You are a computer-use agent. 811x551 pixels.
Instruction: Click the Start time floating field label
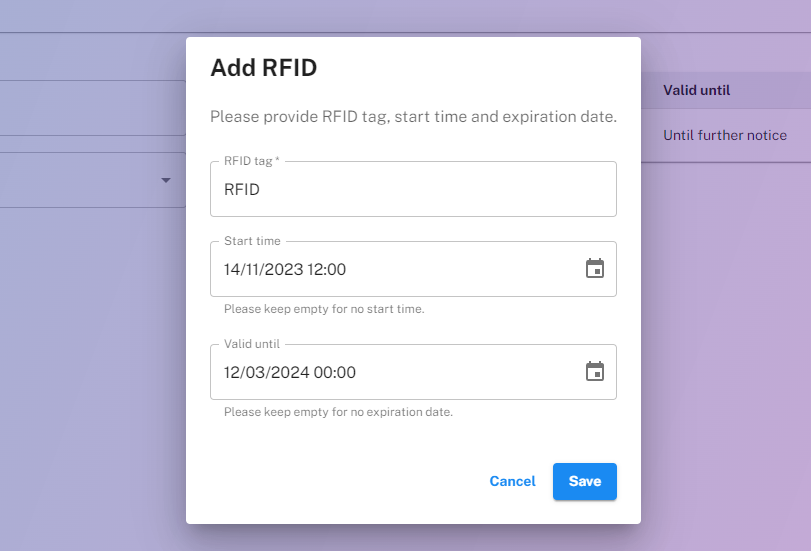(252, 241)
